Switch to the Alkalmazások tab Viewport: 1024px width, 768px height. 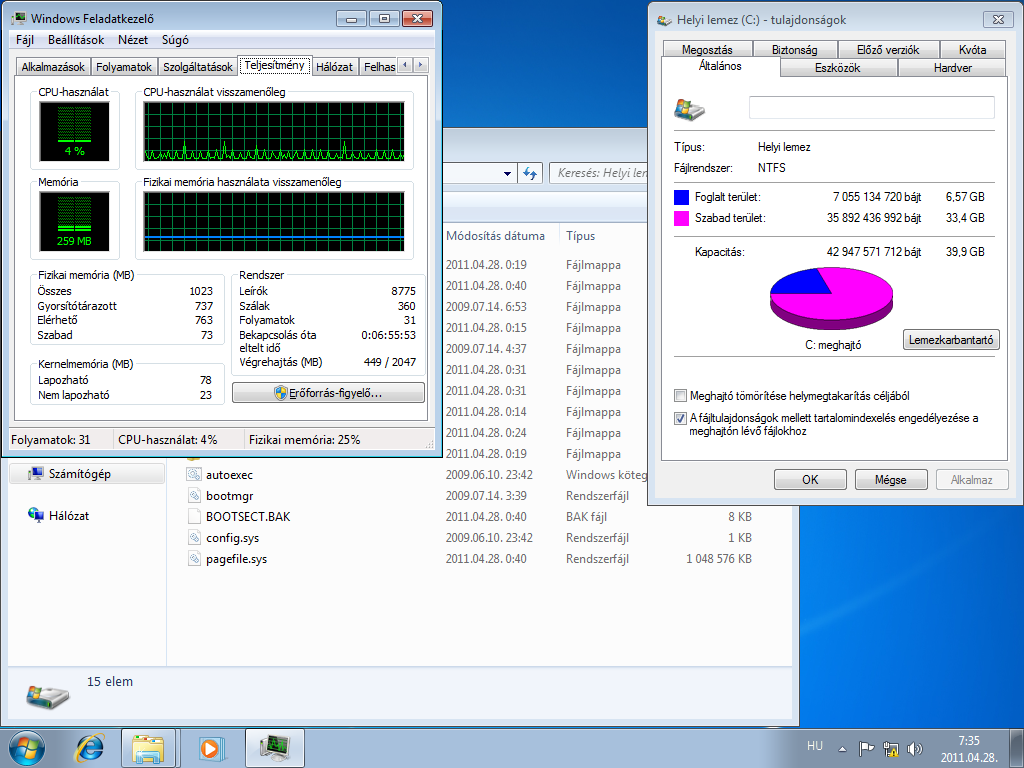click(53, 67)
